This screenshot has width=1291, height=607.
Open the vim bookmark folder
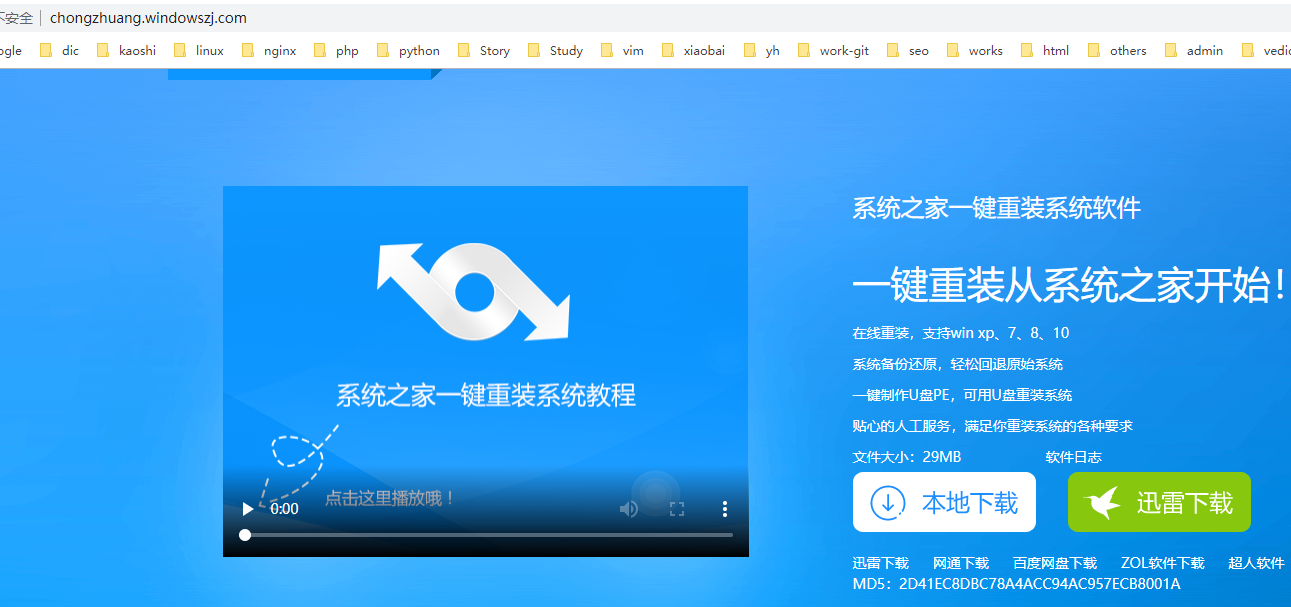click(x=622, y=50)
